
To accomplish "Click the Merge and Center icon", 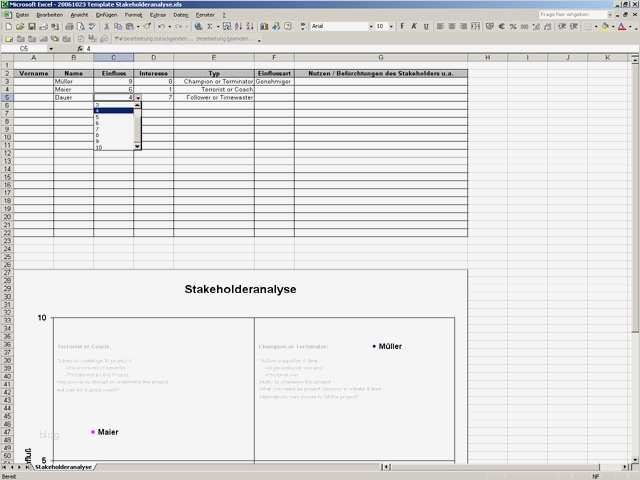I will tap(476, 27).
